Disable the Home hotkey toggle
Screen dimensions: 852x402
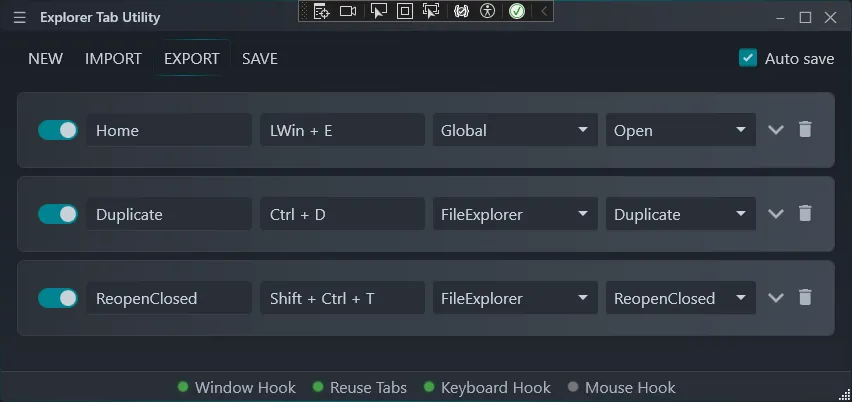tap(58, 130)
